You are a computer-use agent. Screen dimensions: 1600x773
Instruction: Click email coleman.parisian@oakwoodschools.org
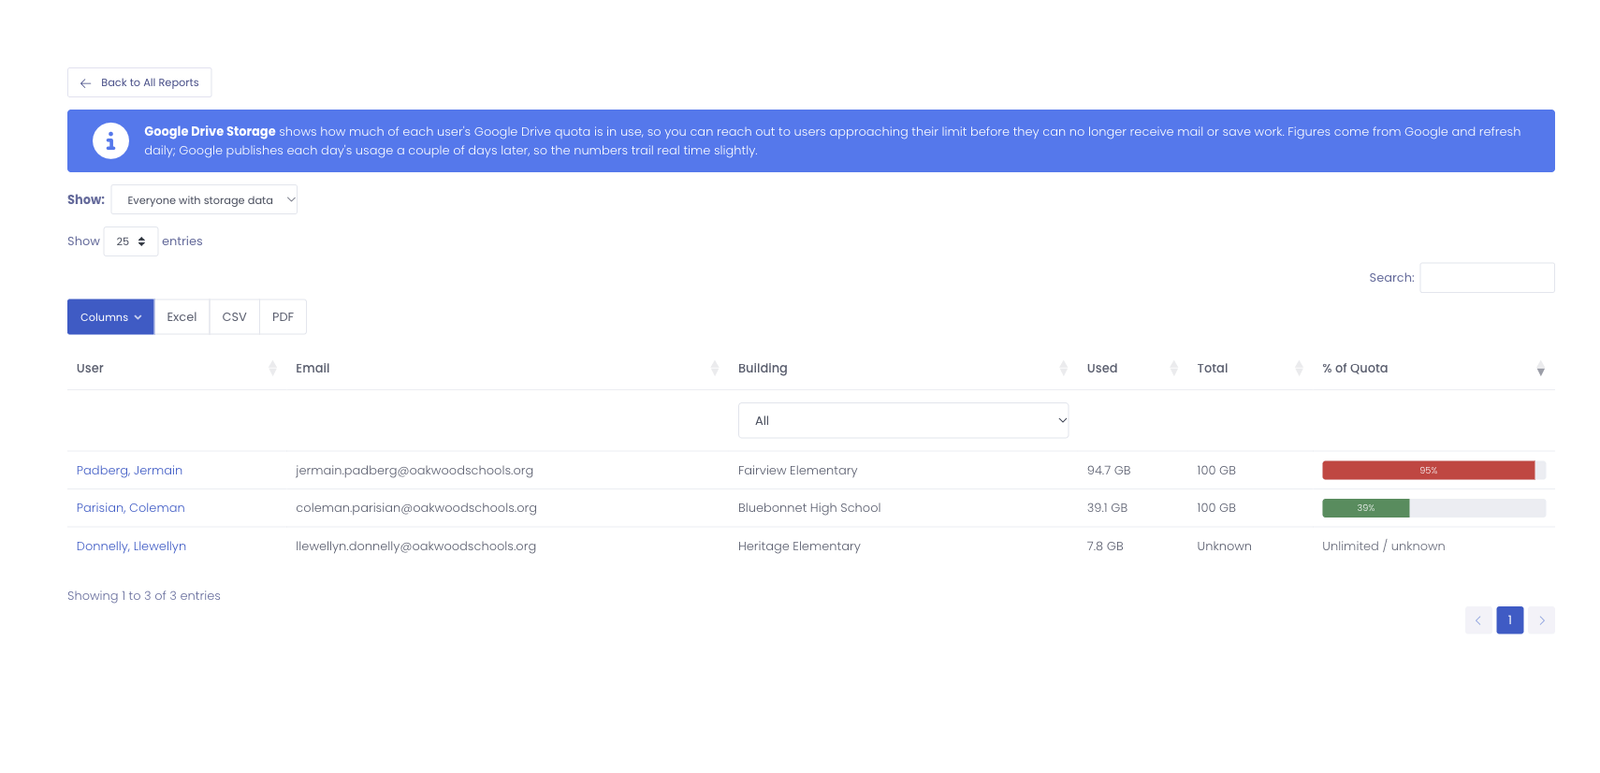tap(416, 508)
